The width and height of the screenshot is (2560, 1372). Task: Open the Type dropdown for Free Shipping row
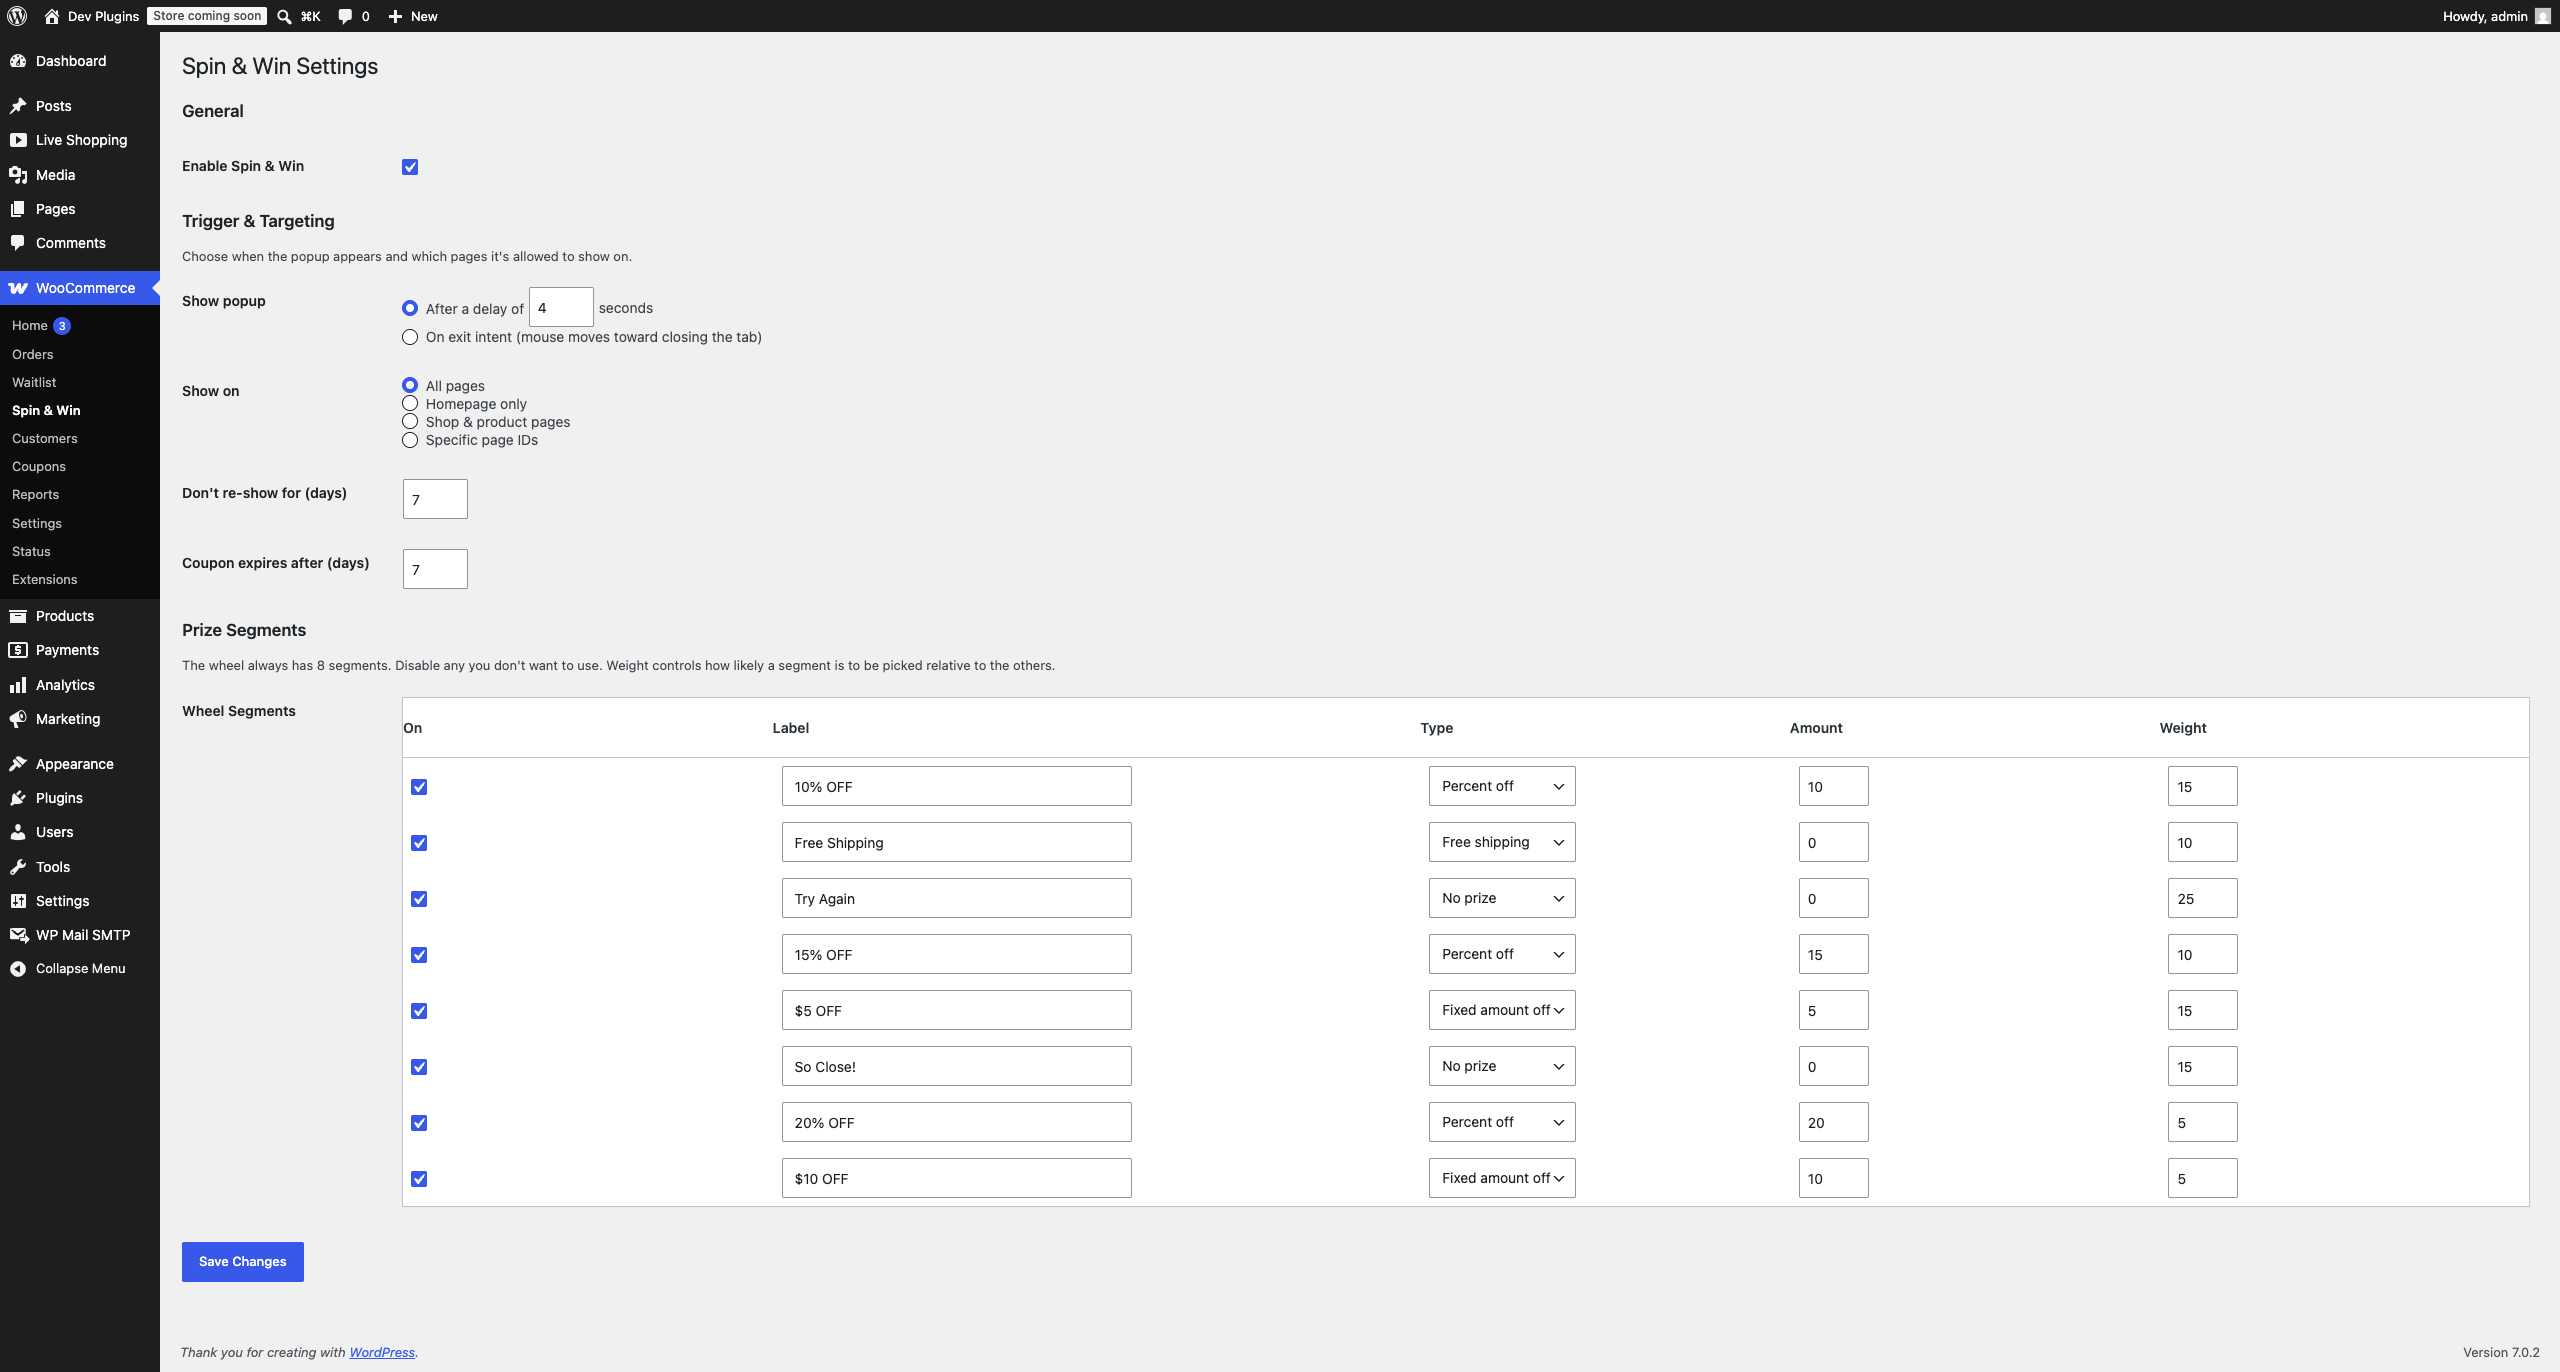tap(1502, 842)
